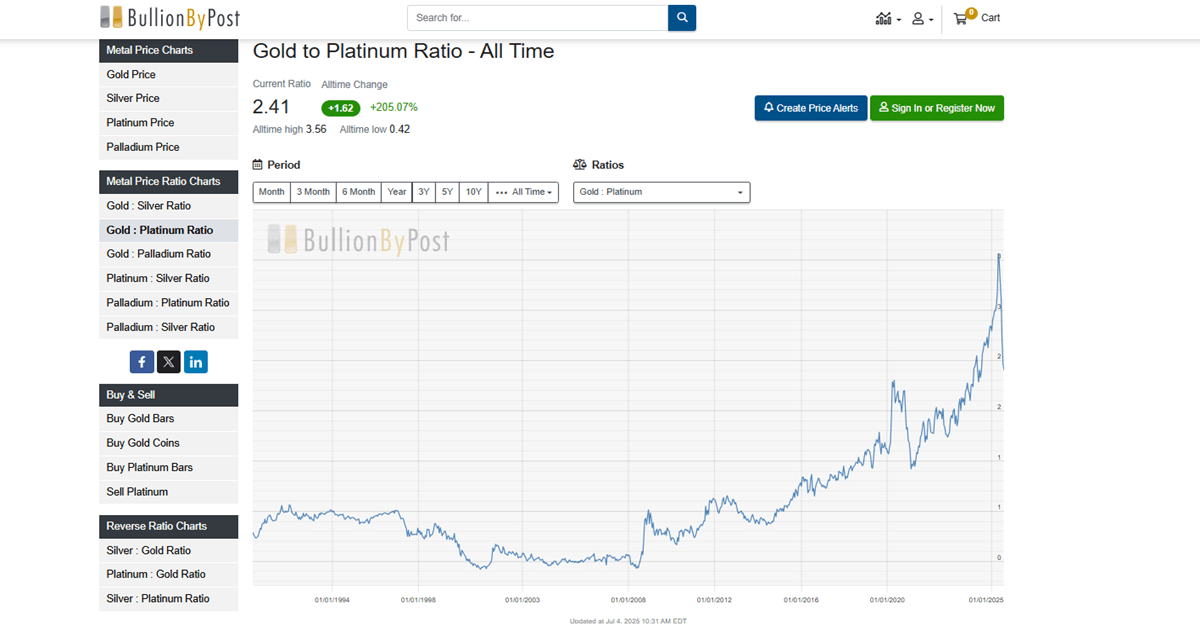1200x630 pixels.
Task: Select the 3Y period
Action: [x=424, y=192]
